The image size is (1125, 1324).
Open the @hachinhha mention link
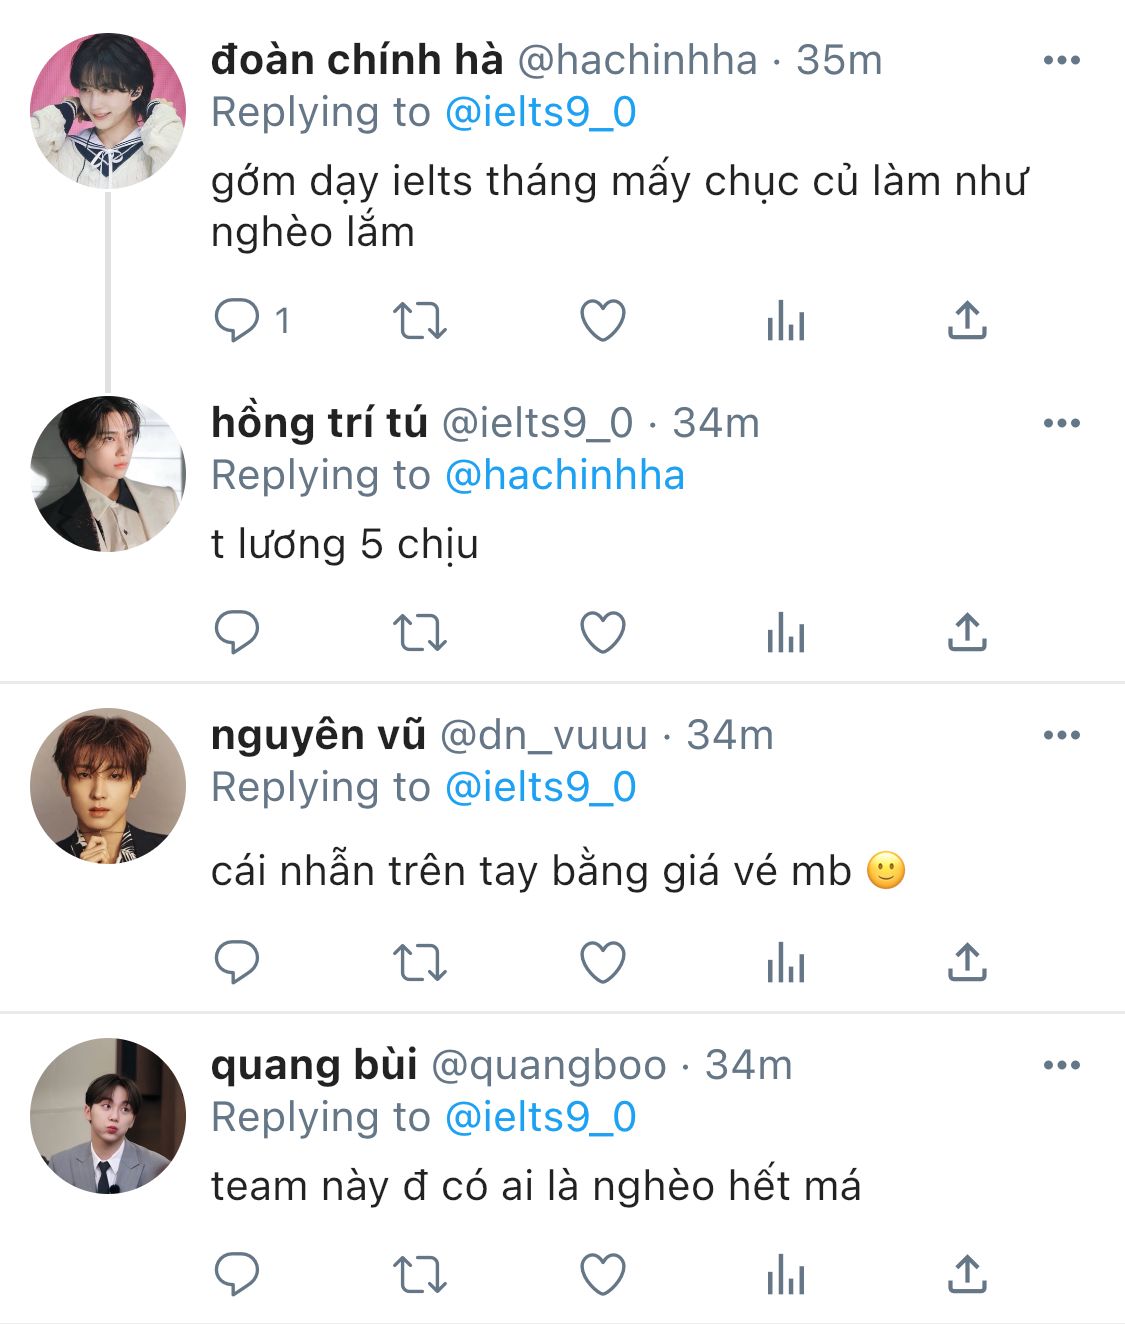pos(564,475)
